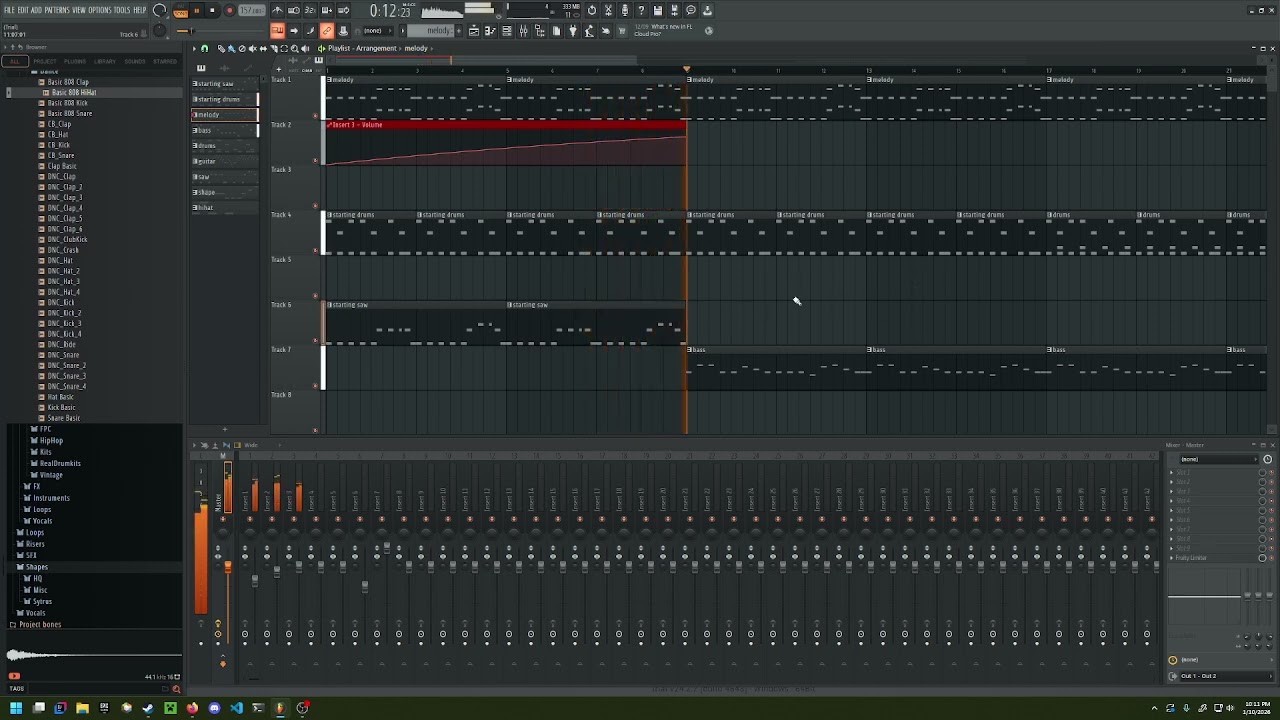Toggle mute dot for Track 4

click(316, 251)
